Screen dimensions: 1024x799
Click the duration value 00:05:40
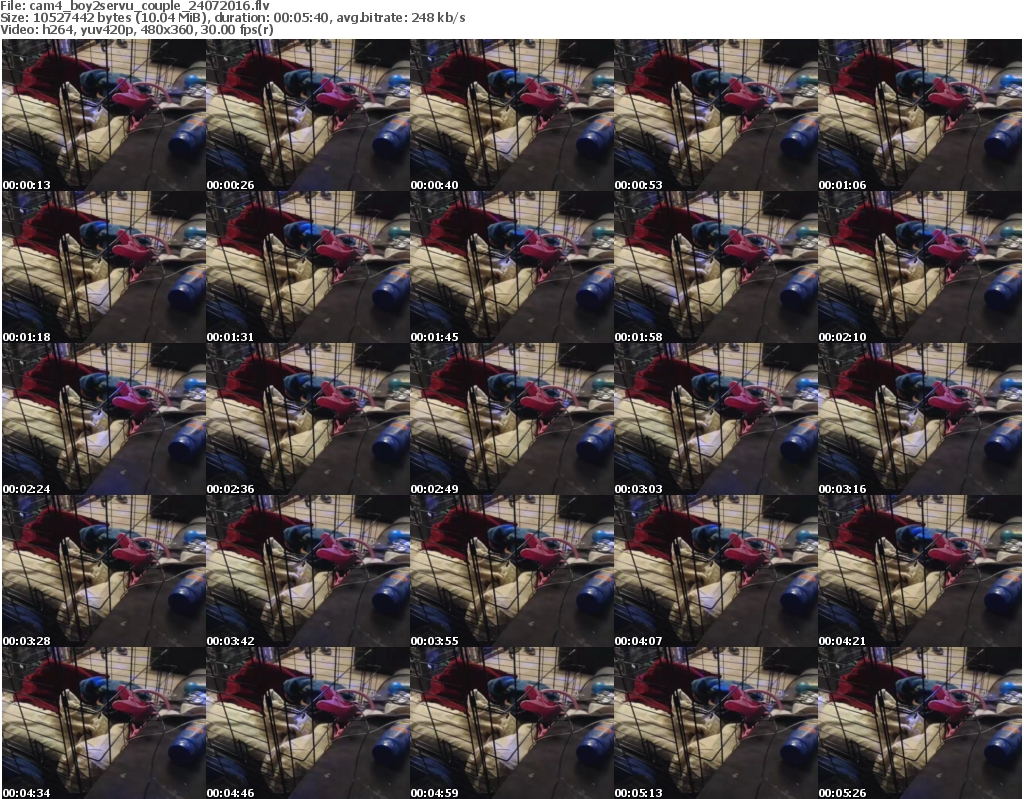(301, 18)
